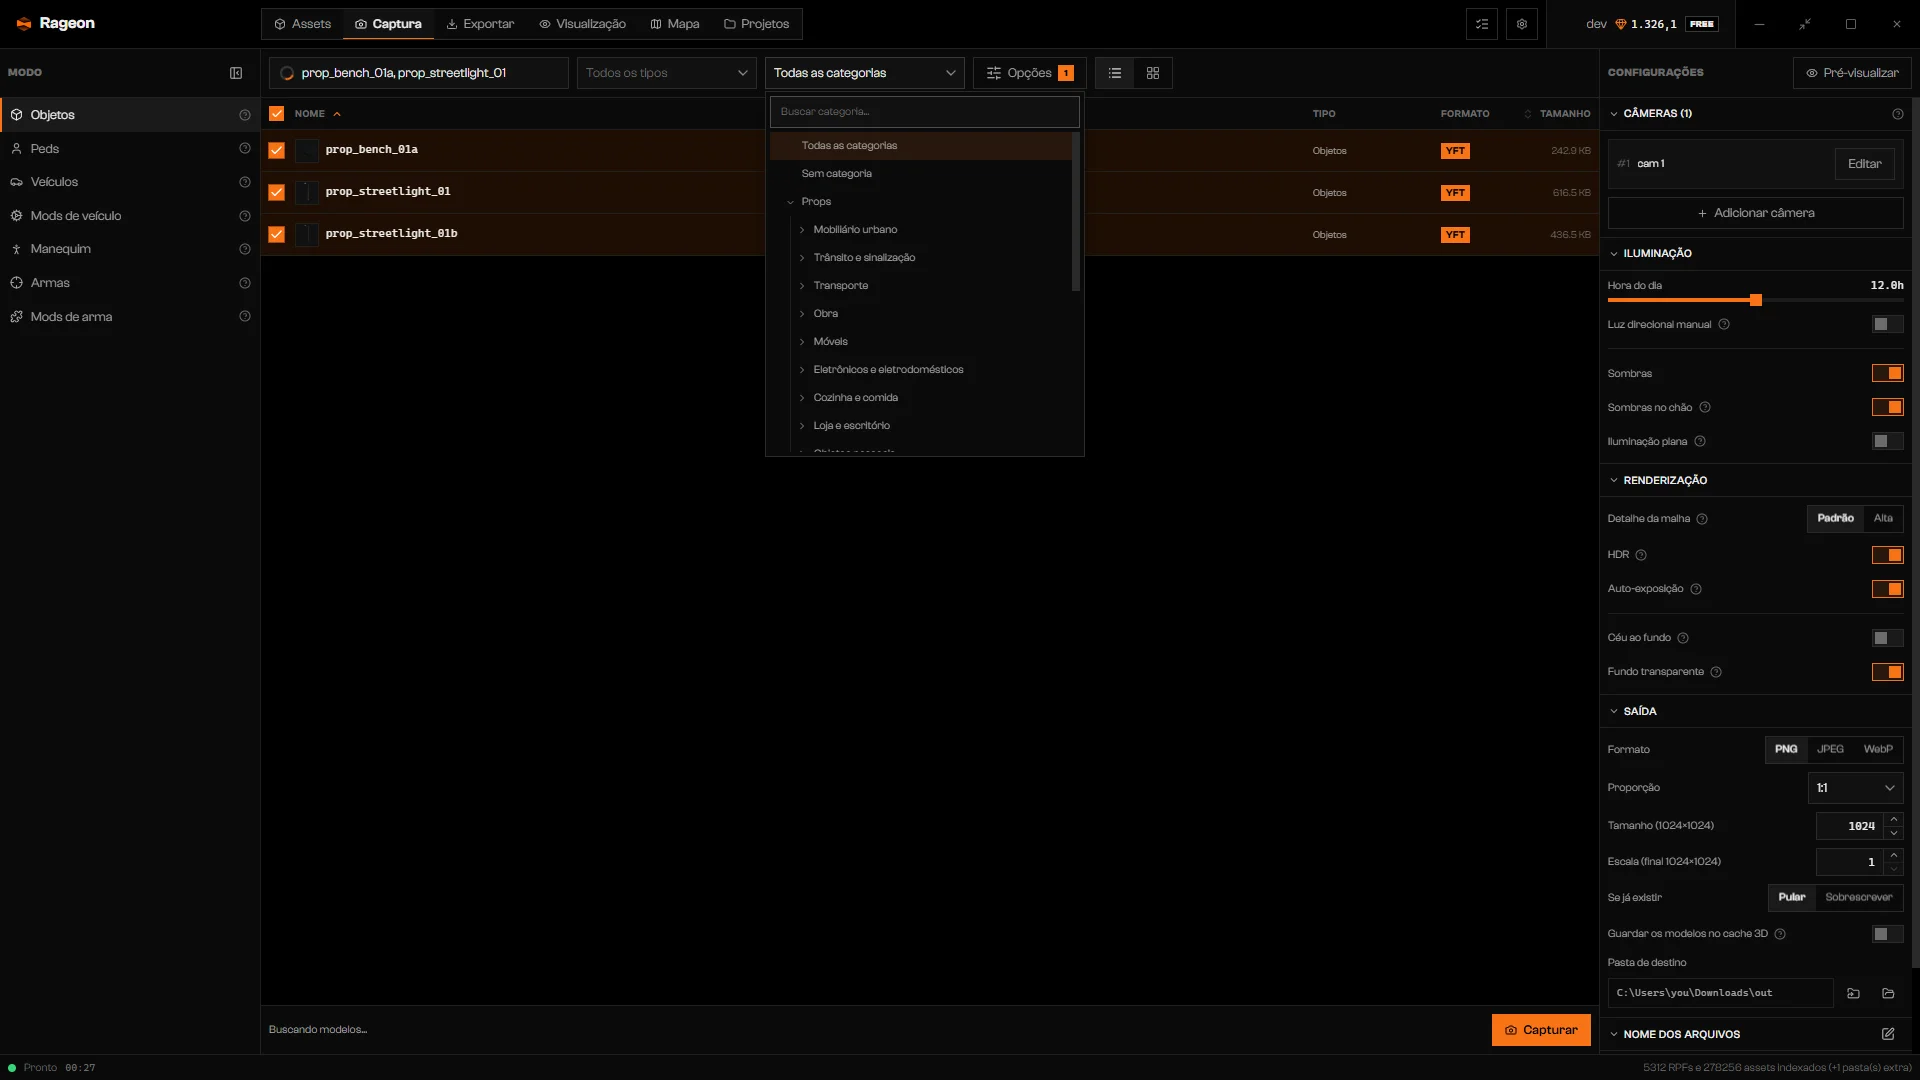This screenshot has width=1920, height=1080.
Task: Open the Todos os tipos dropdown
Action: click(x=667, y=73)
